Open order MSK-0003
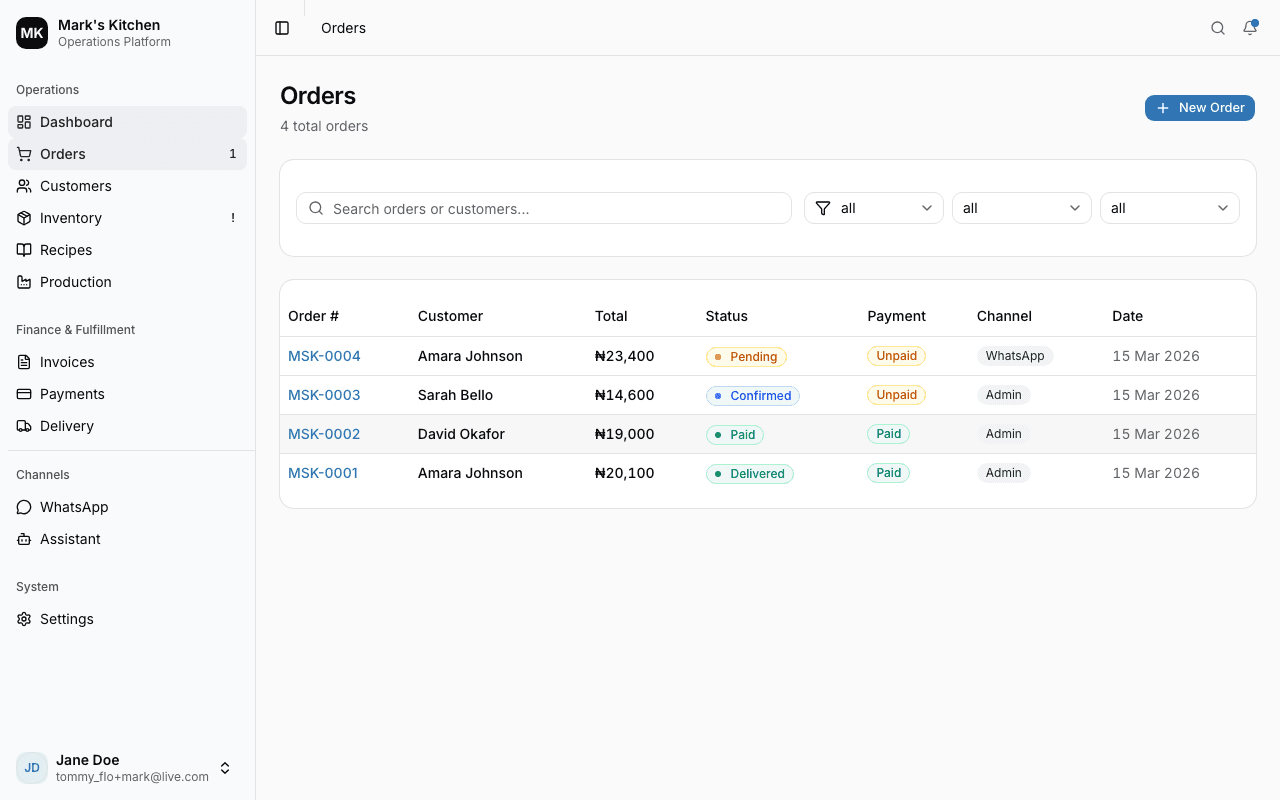This screenshot has width=1280, height=800. tap(324, 394)
